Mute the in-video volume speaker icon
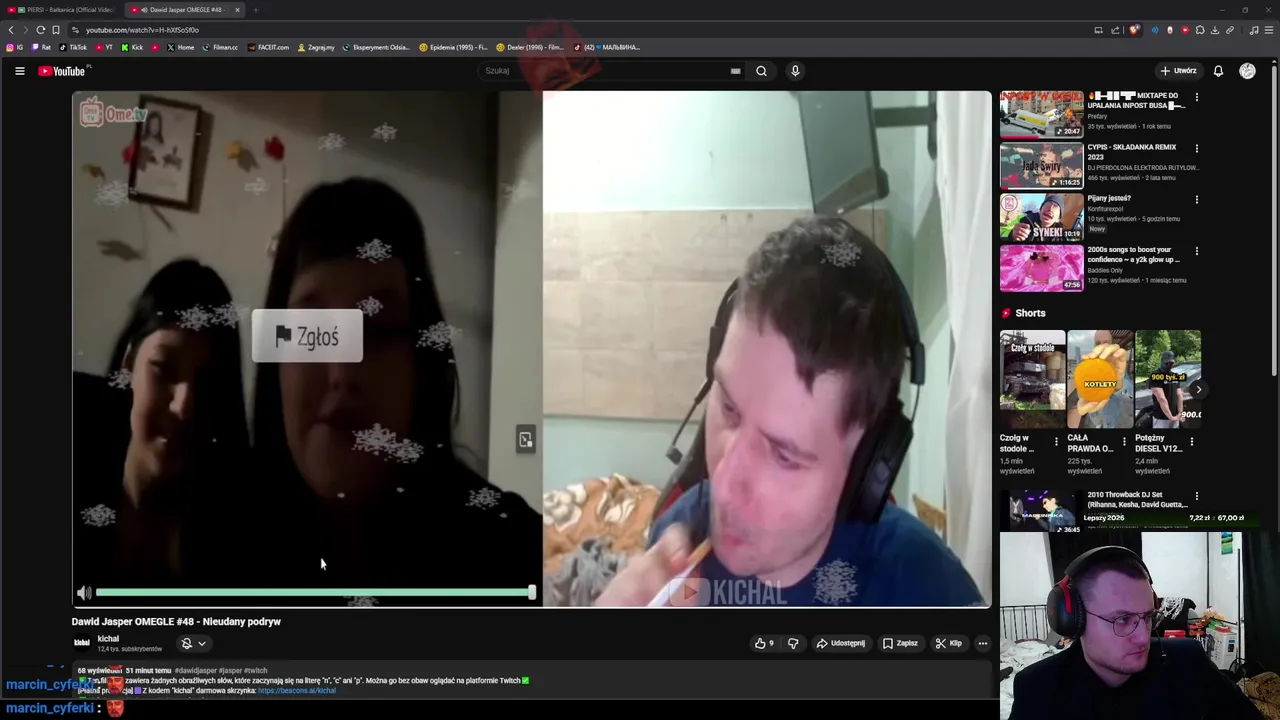The image size is (1280, 720). tap(84, 593)
